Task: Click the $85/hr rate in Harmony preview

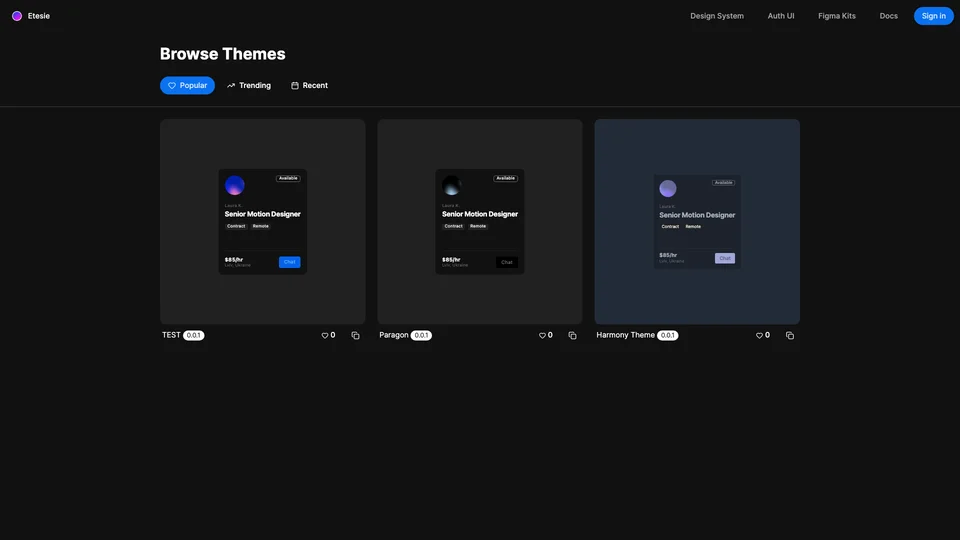Action: point(668,255)
